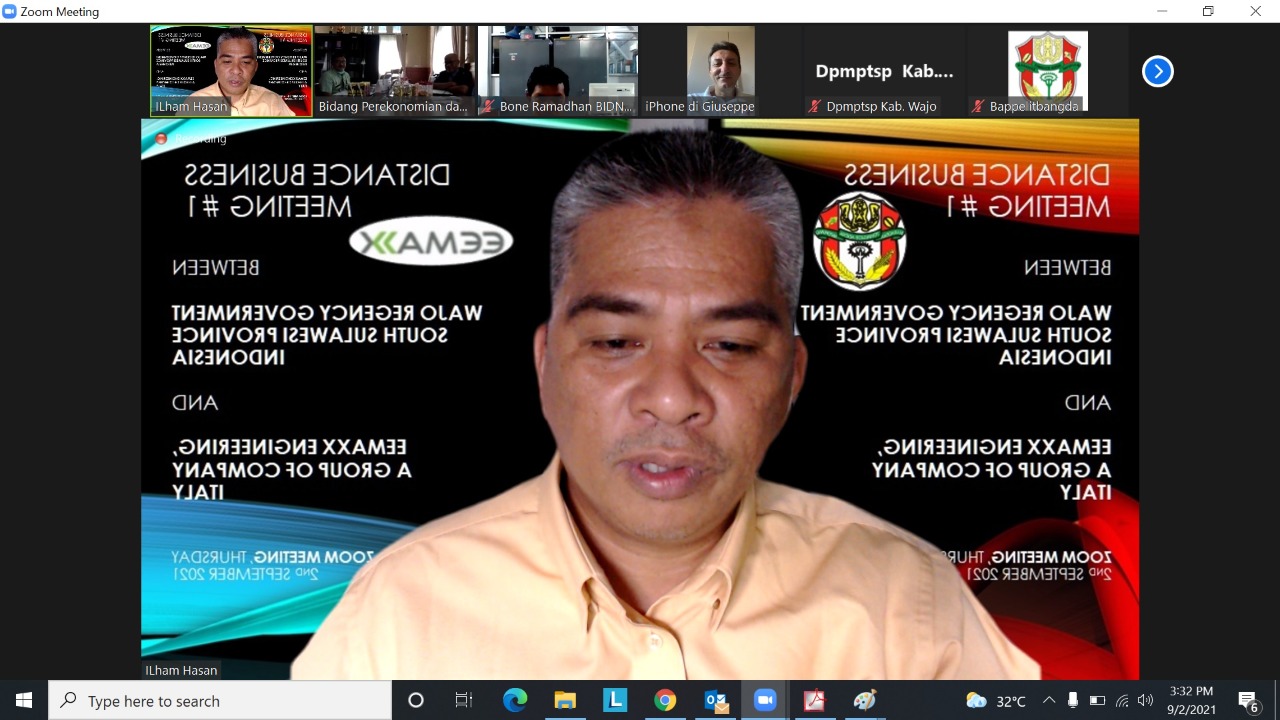Select iPhone di Giuseppe video thumbnail
1280x720 pixels.
tap(720, 71)
